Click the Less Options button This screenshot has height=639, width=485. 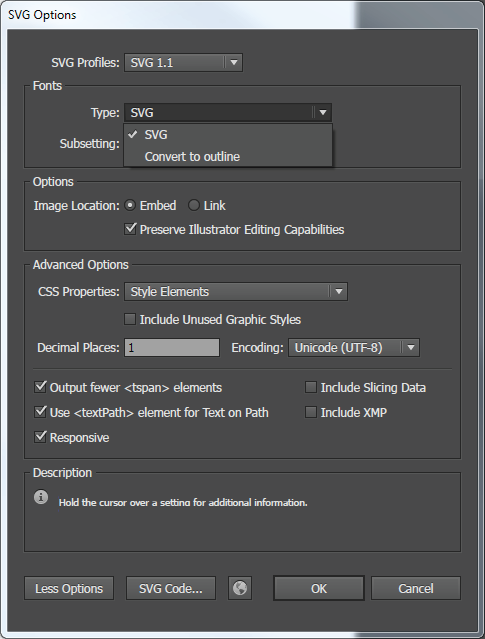(69, 588)
